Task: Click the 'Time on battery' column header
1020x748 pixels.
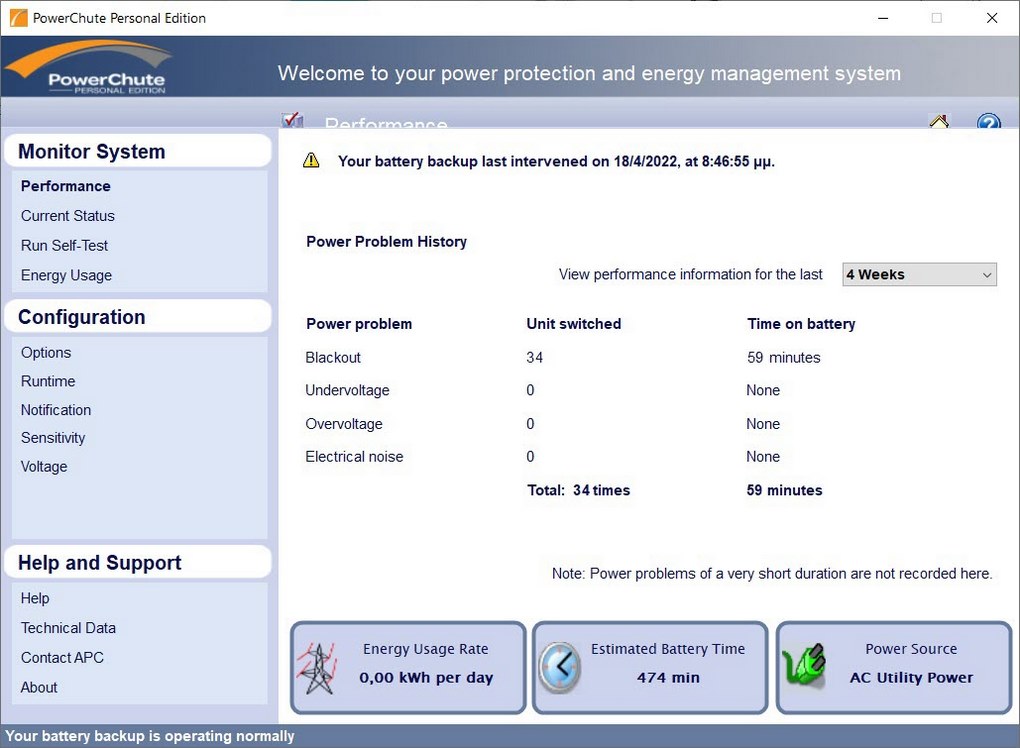Action: tap(801, 324)
